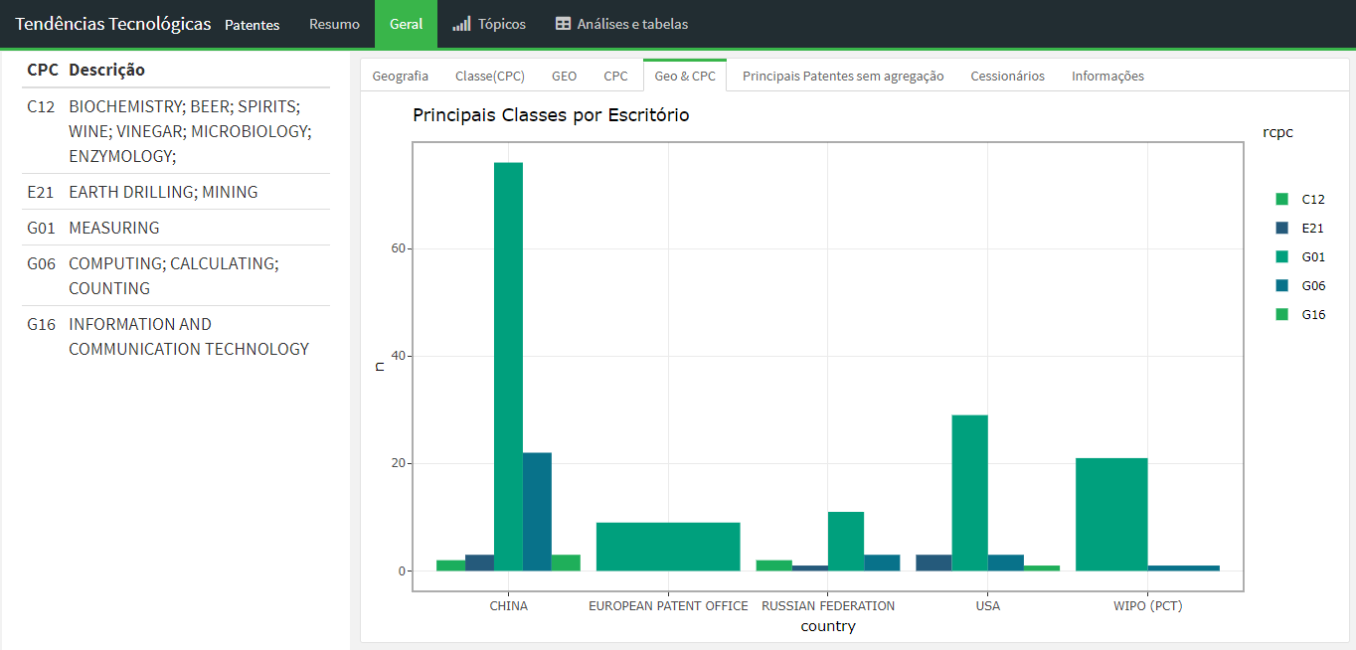Select the EARTH DRILLING; MINING table row
Image resolution: width=1356 pixels, height=650 pixels.
[176, 192]
